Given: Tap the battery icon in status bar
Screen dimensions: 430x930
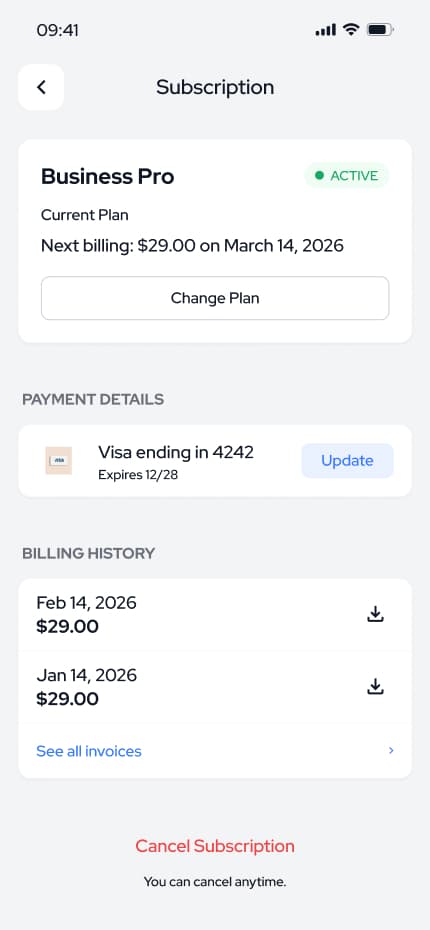Looking at the screenshot, I should pyautogui.click(x=380, y=30).
